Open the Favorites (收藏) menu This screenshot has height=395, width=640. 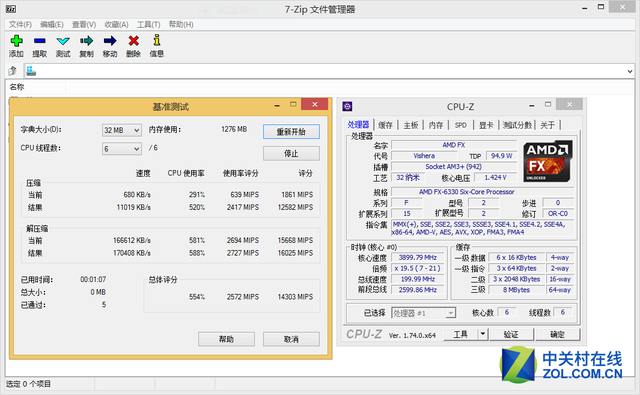pyautogui.click(x=116, y=24)
